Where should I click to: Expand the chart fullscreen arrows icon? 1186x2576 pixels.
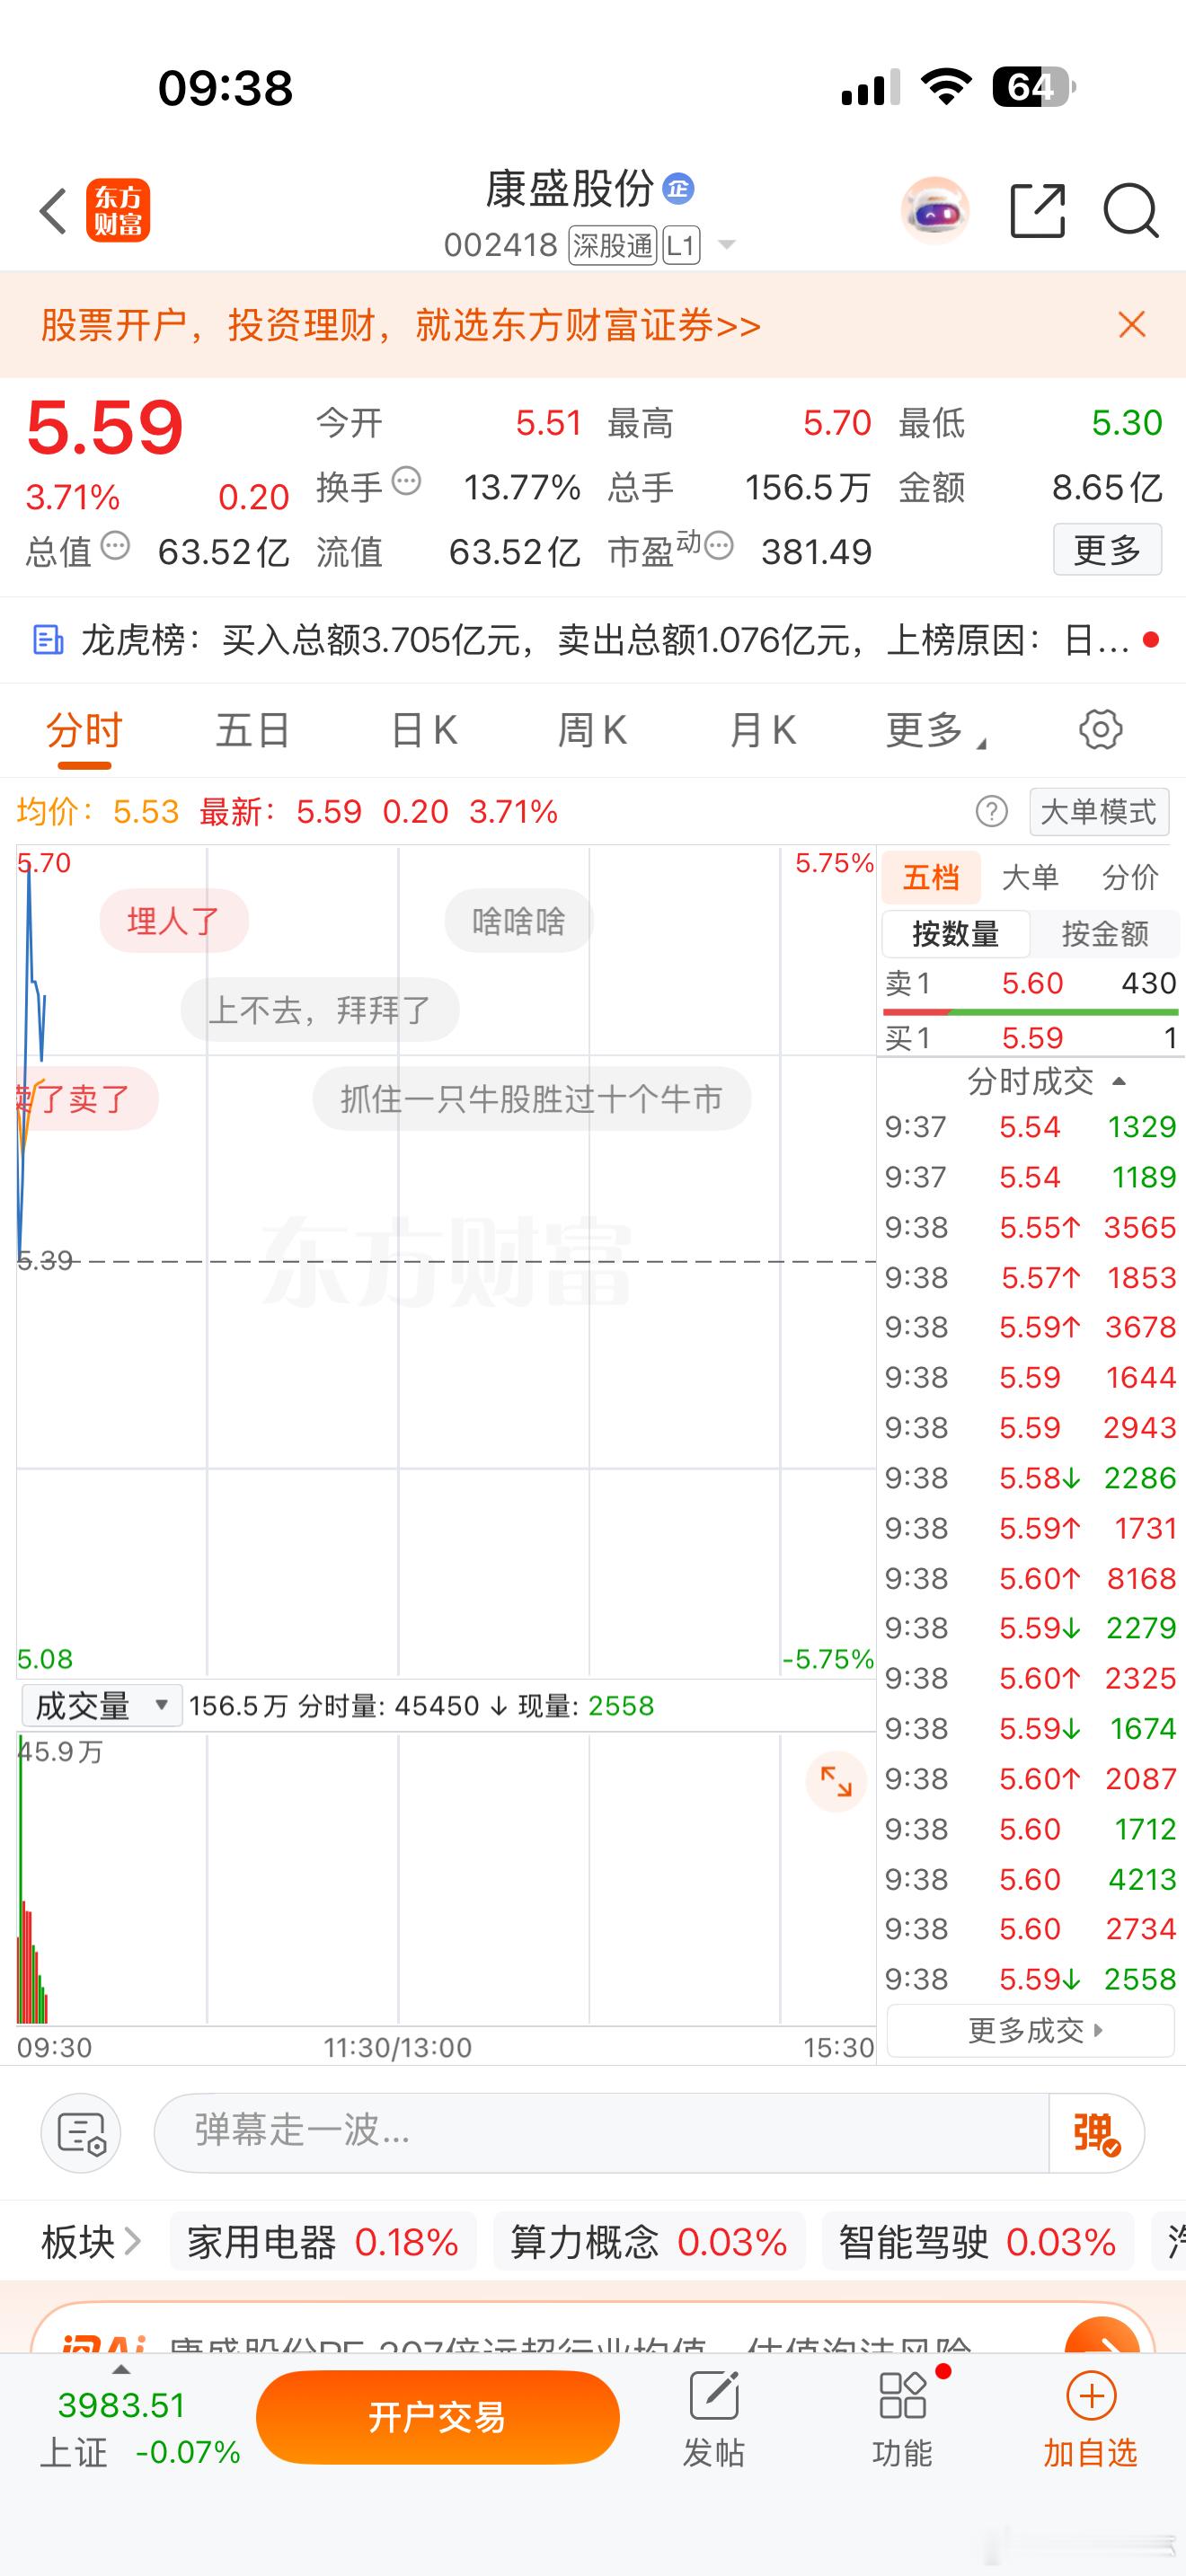835,1780
